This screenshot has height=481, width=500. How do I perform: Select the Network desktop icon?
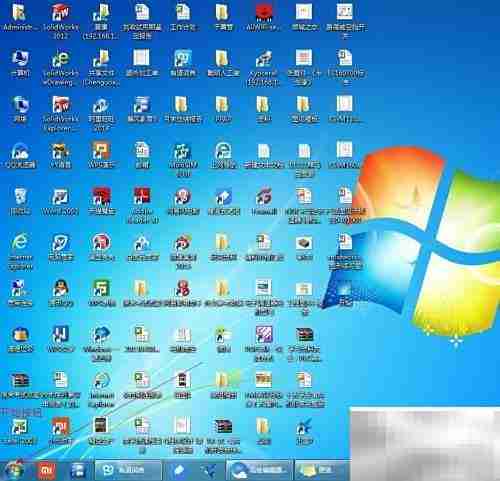coord(20,109)
